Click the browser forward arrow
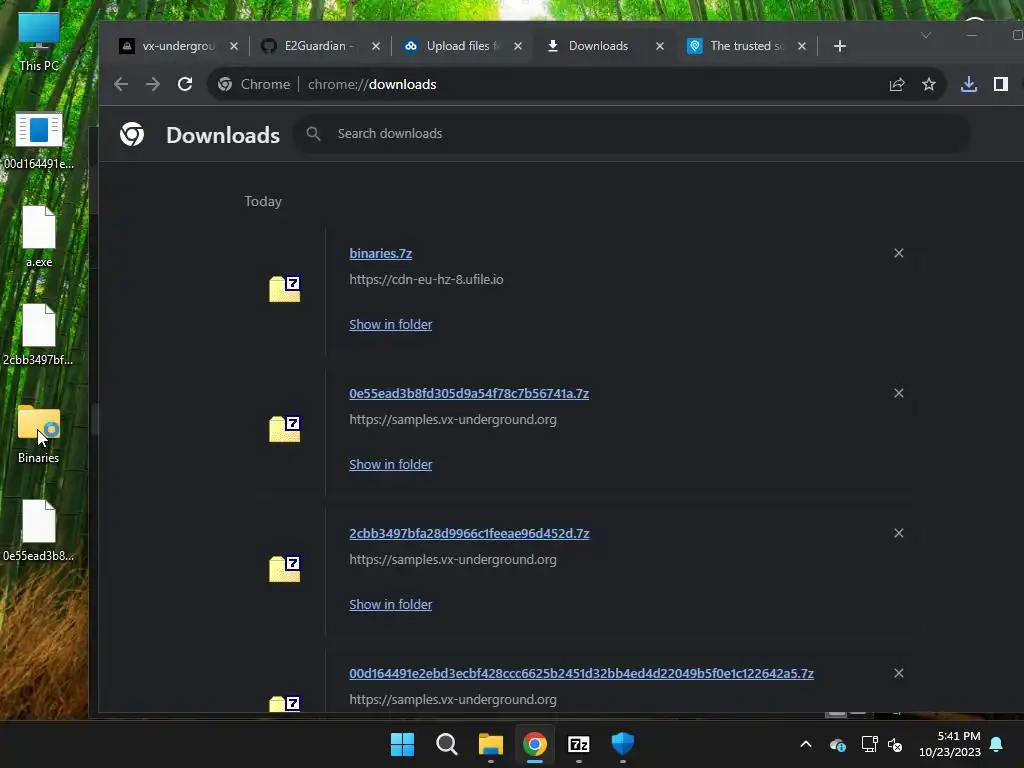This screenshot has width=1024, height=768. [x=153, y=84]
